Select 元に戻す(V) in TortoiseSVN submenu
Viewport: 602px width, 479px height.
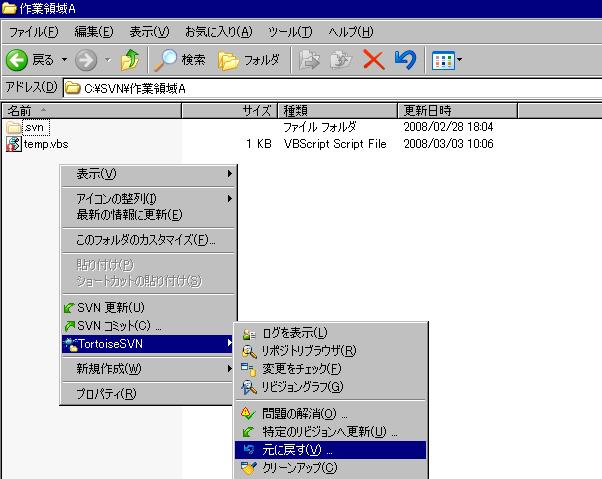[x=331, y=450]
